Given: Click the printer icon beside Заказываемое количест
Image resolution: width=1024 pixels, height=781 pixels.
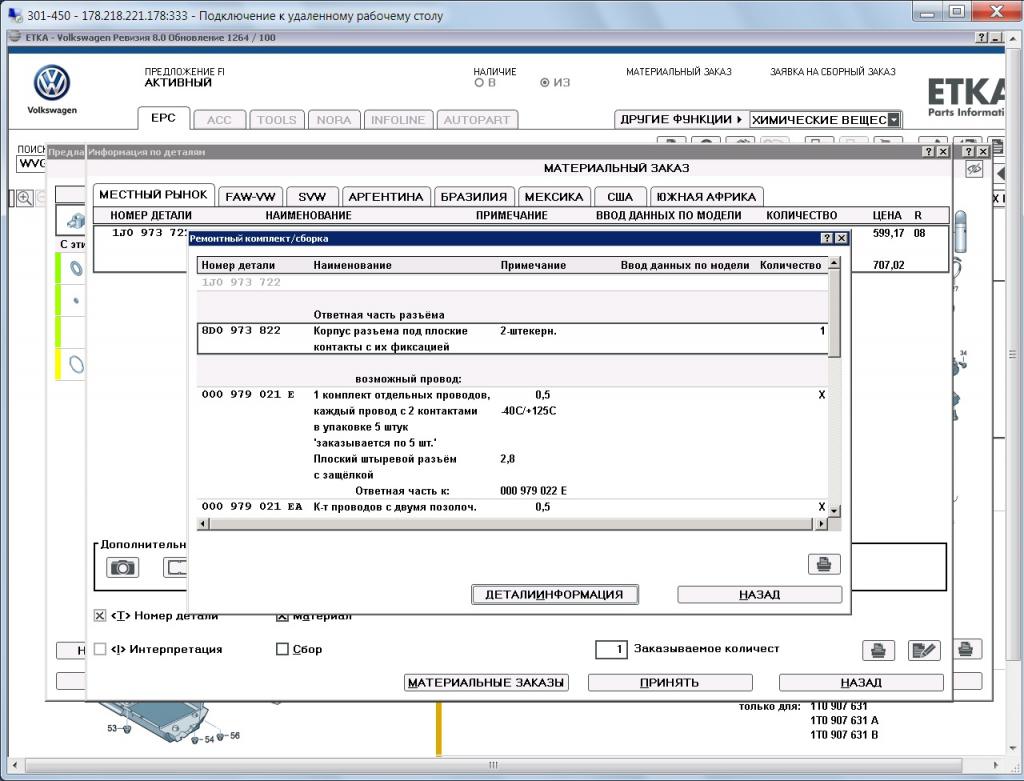Looking at the screenshot, I should point(878,650).
